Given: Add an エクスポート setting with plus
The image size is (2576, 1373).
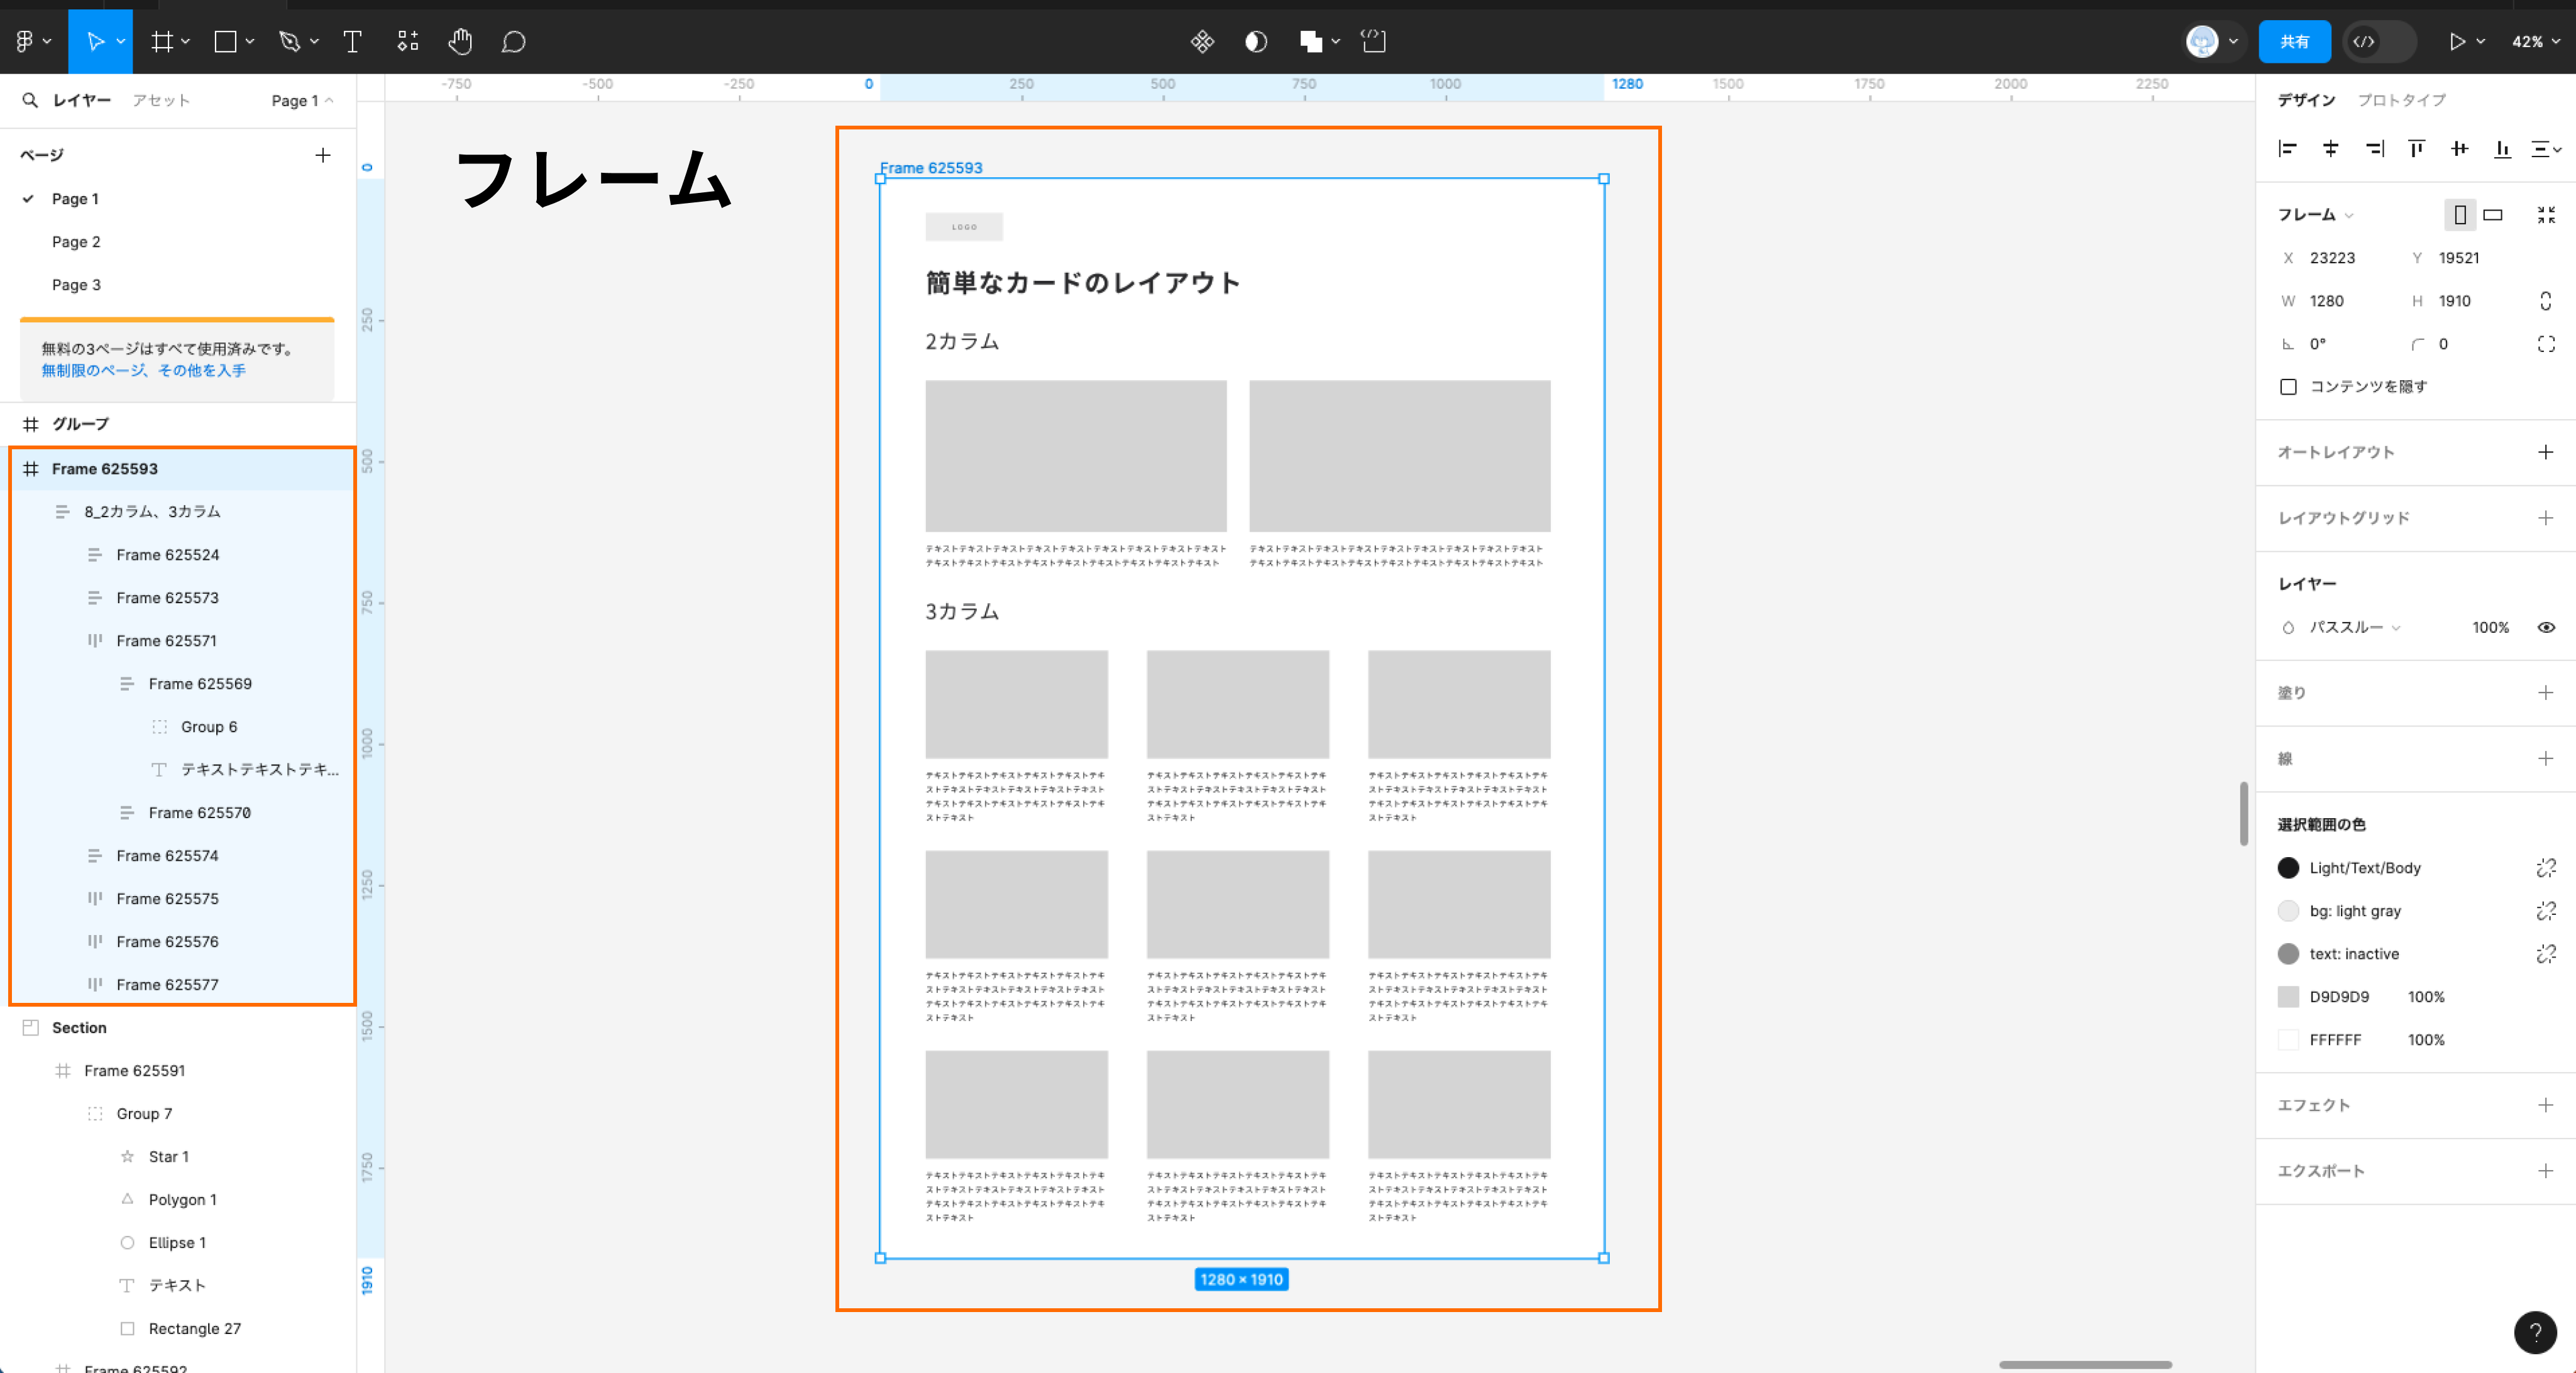Looking at the screenshot, I should [2546, 1171].
